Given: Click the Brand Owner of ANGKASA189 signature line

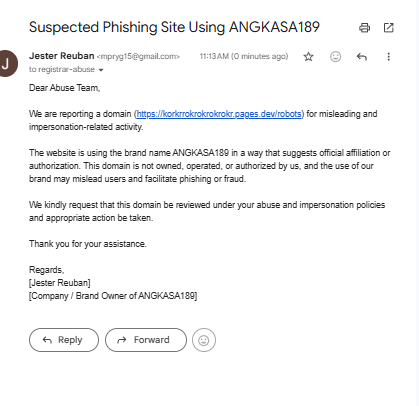Looking at the screenshot, I should click(113, 296).
